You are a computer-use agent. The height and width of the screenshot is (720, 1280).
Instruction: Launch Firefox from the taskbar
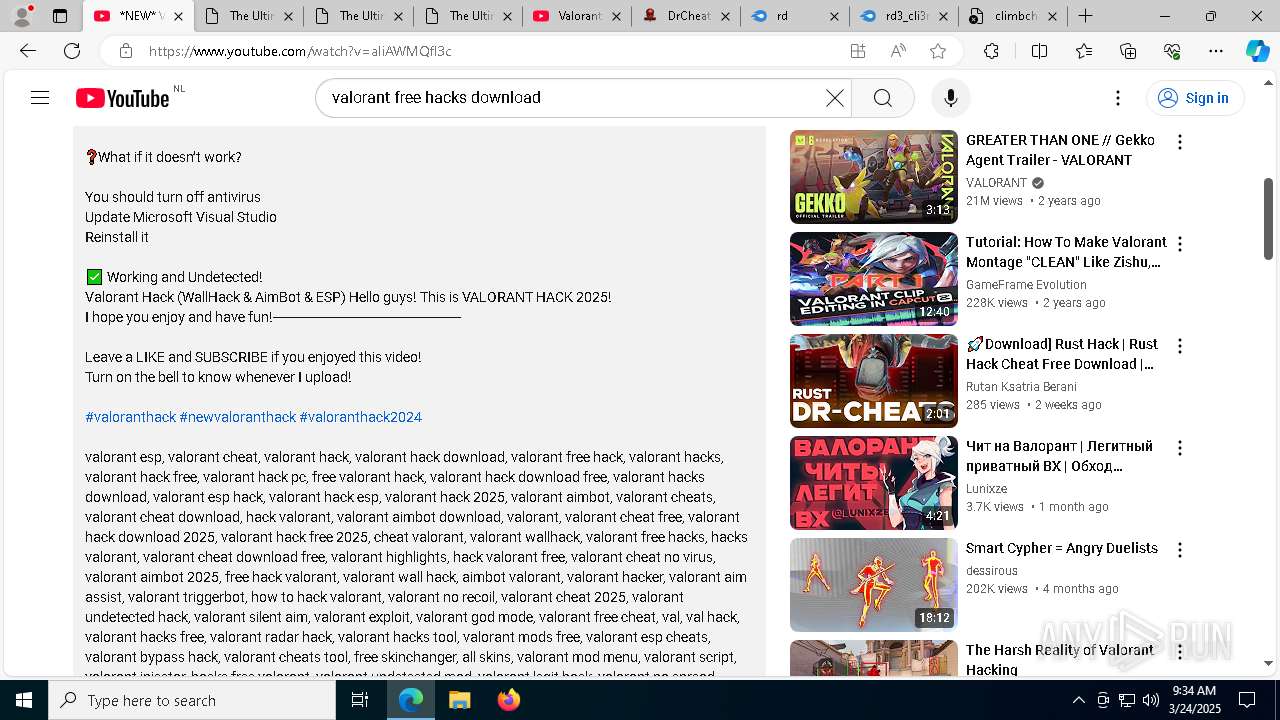point(508,700)
